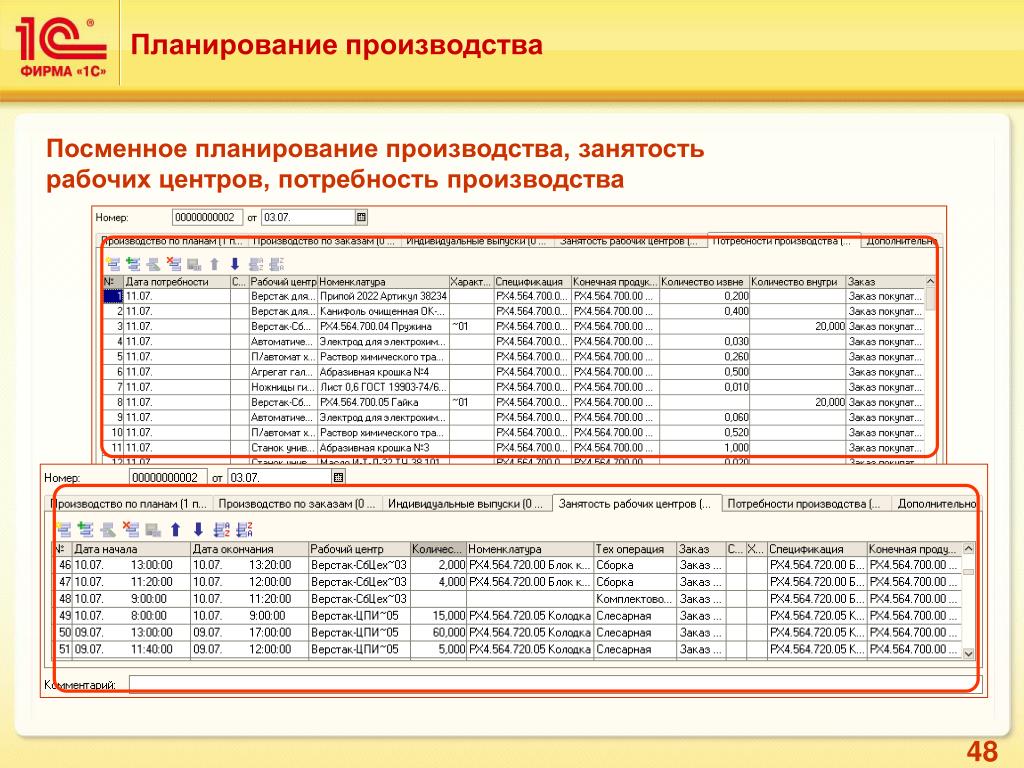Screen dimensions: 1024x768
Task: Click the Номер field in the lower form
Action: (x=168, y=477)
